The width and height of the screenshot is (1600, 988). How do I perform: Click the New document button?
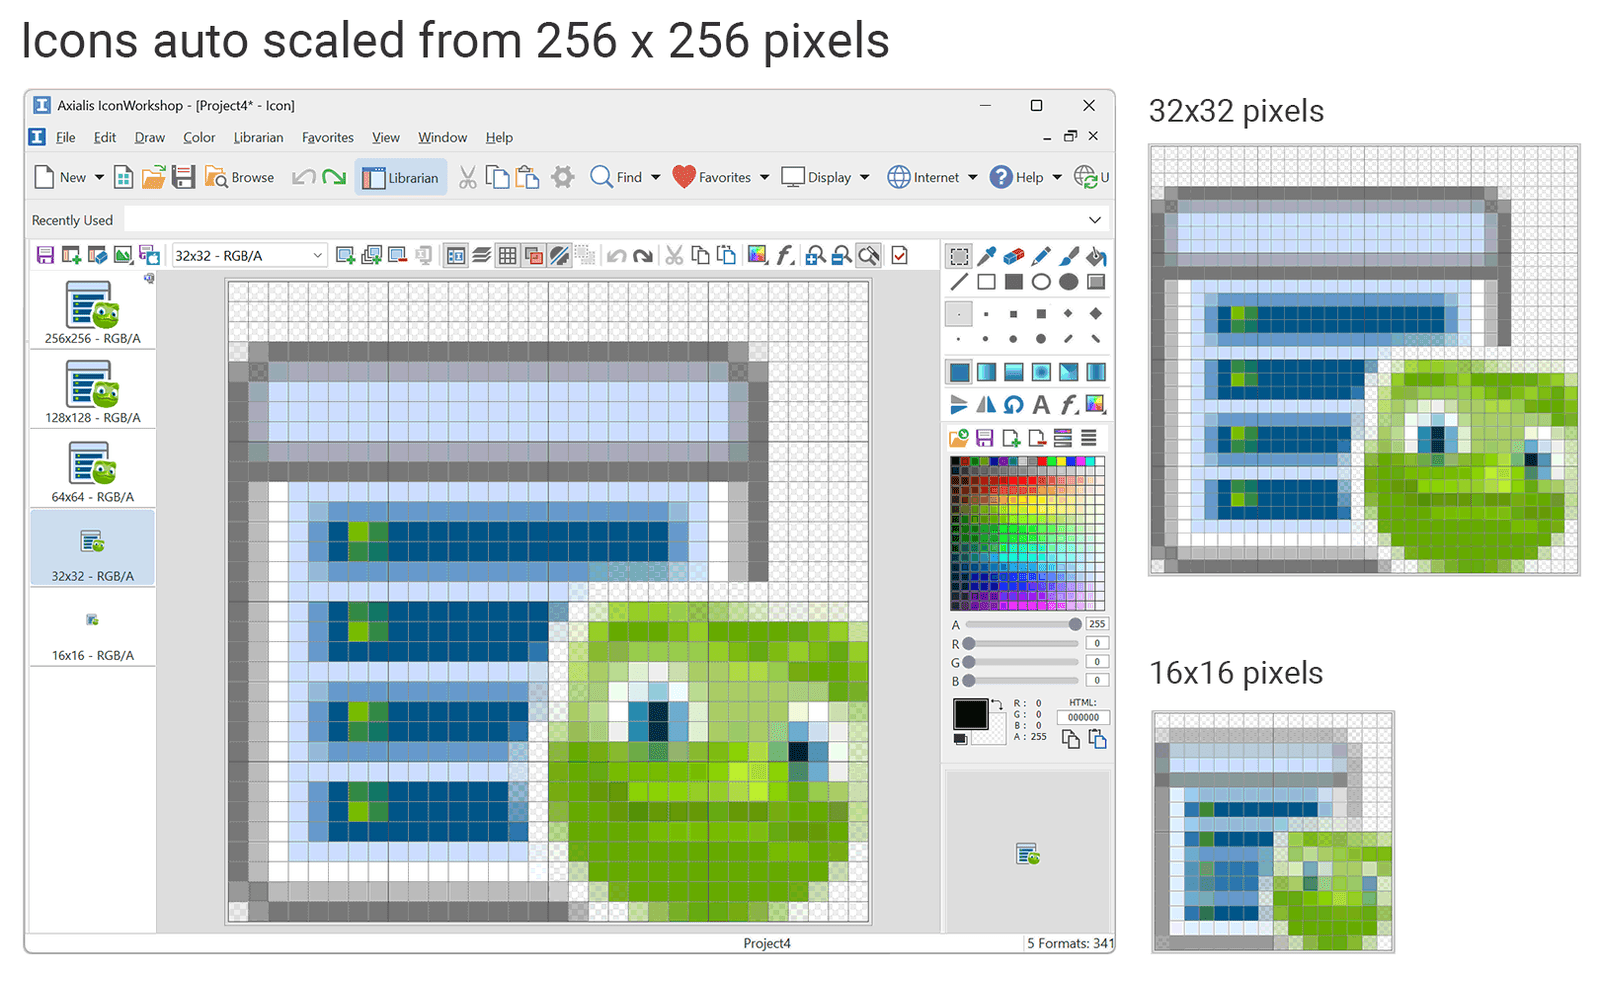pos(60,177)
